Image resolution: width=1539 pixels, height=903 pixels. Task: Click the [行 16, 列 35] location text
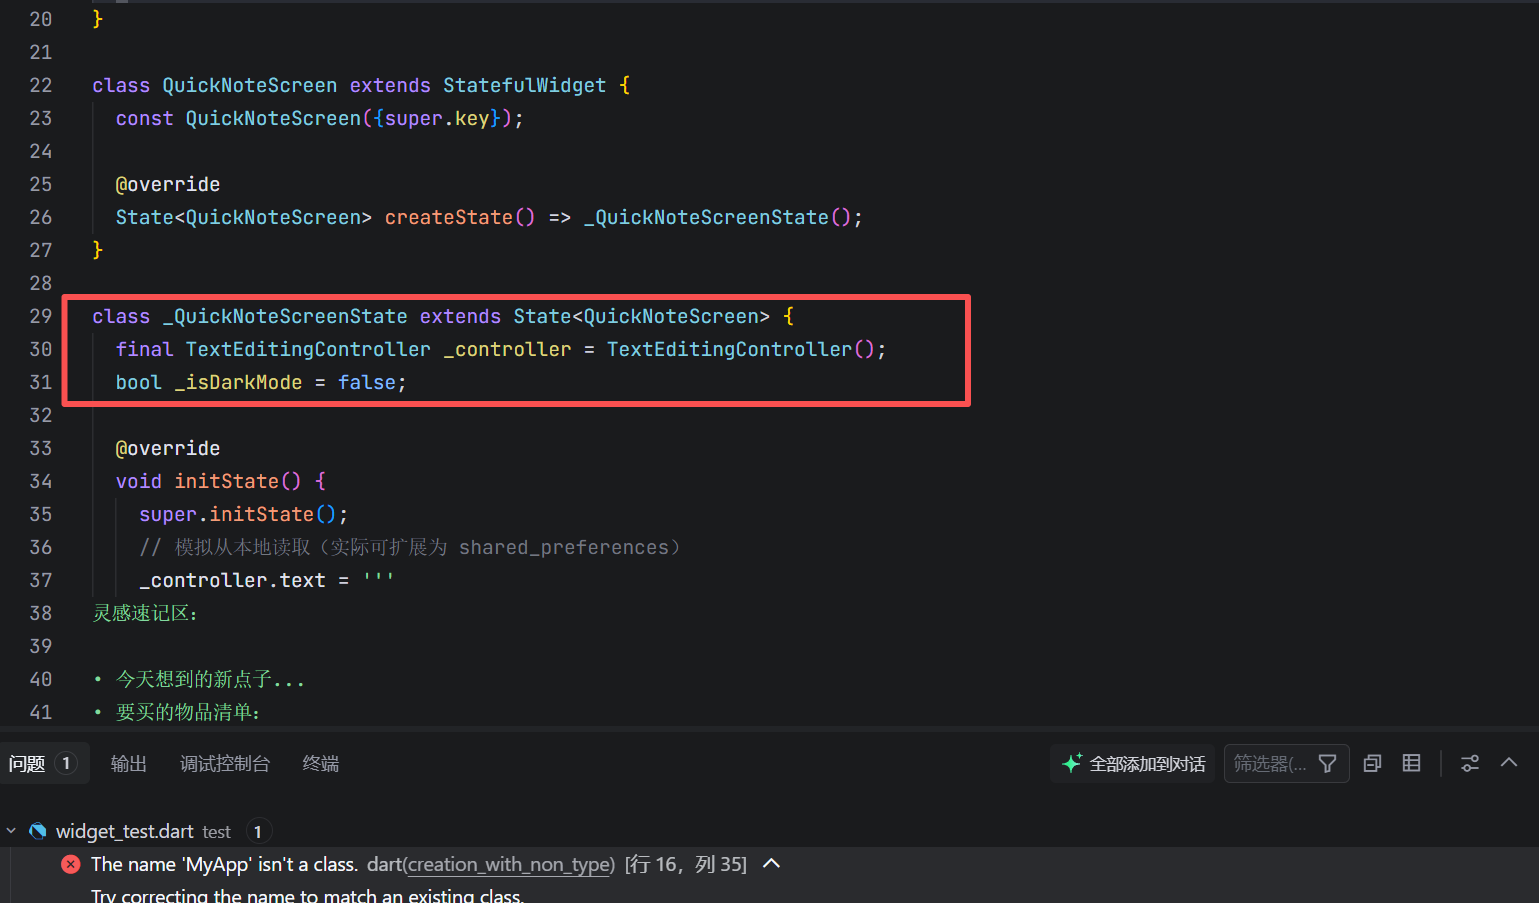point(686,864)
